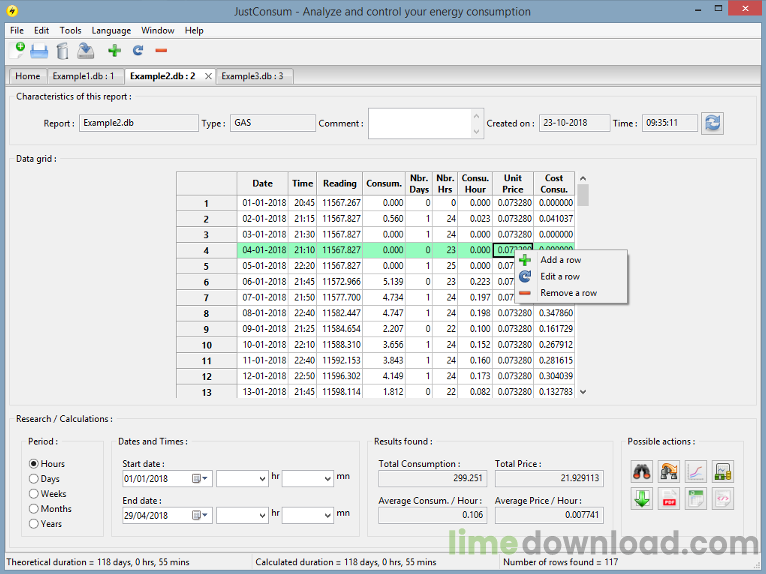Viewport: 766px width, 574px height.
Task: Open the Window menu
Action: 158,30
